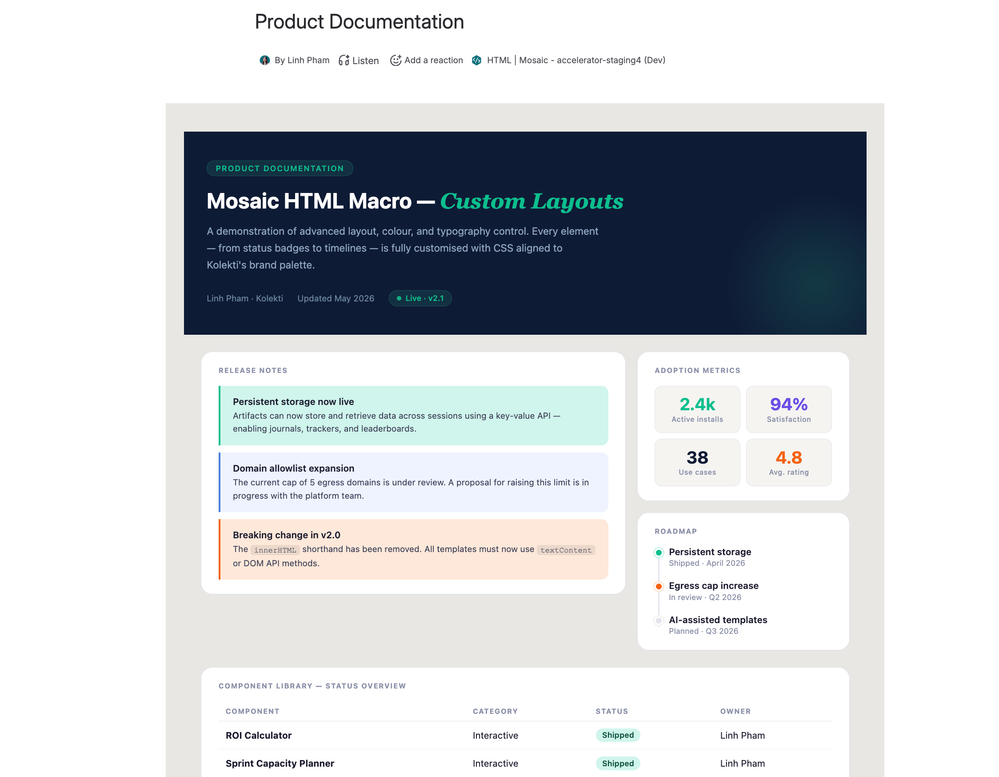Click the Live v2.1 status badge

420,298
